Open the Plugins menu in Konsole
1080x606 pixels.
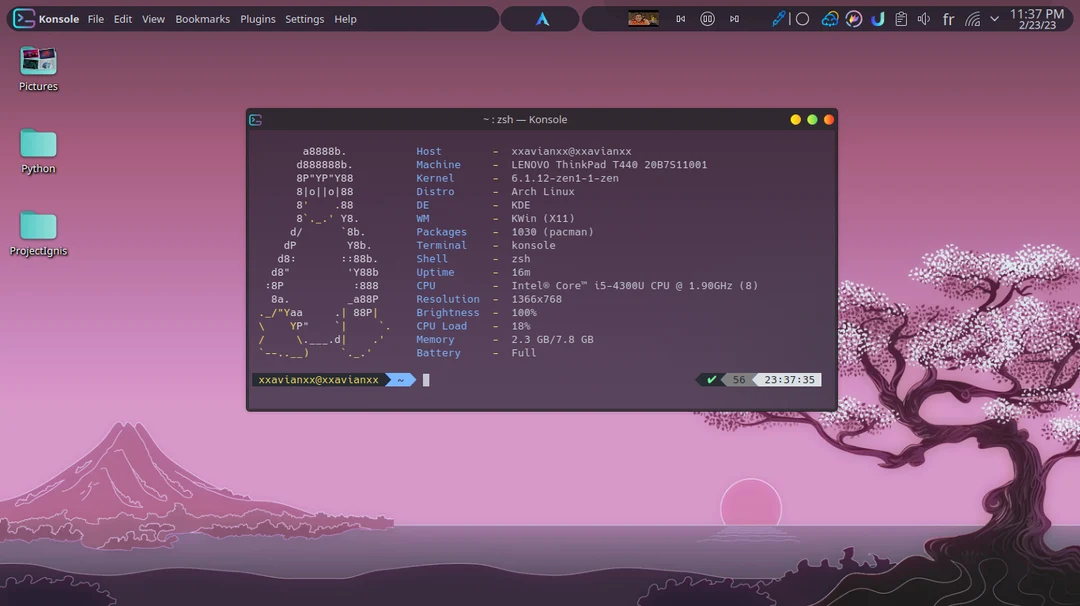(258, 18)
